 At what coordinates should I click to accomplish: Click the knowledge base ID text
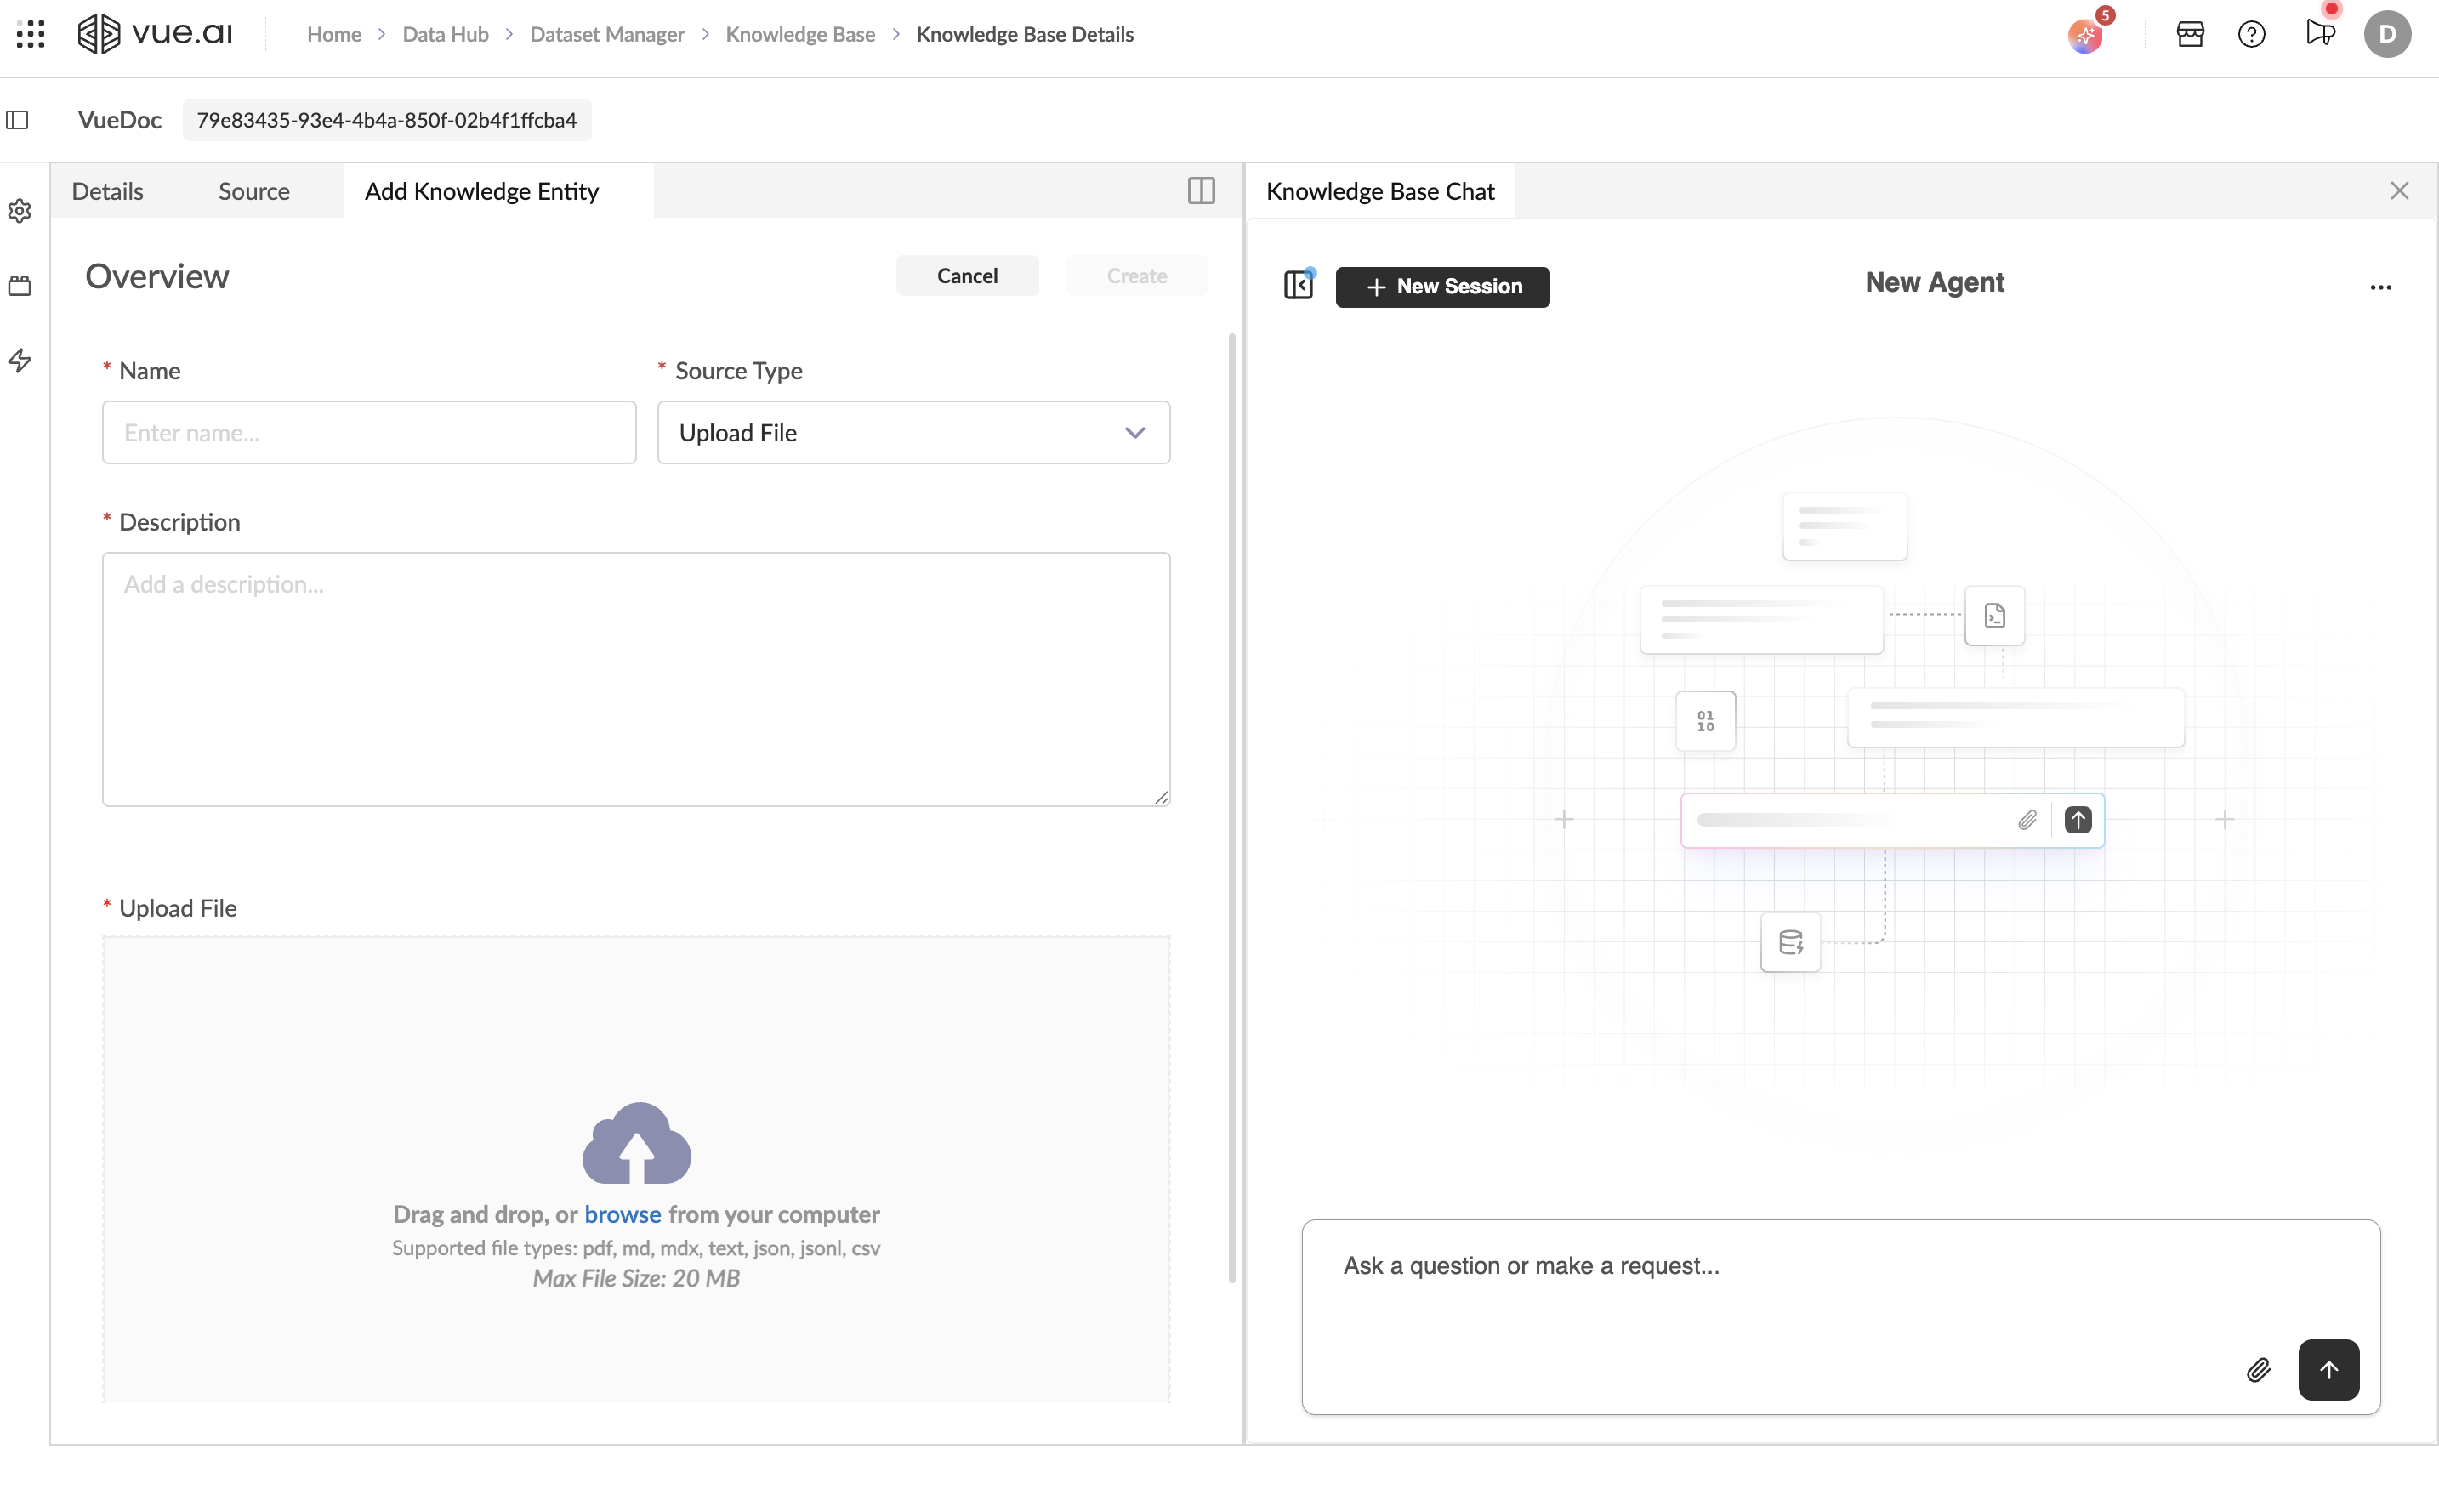387,120
